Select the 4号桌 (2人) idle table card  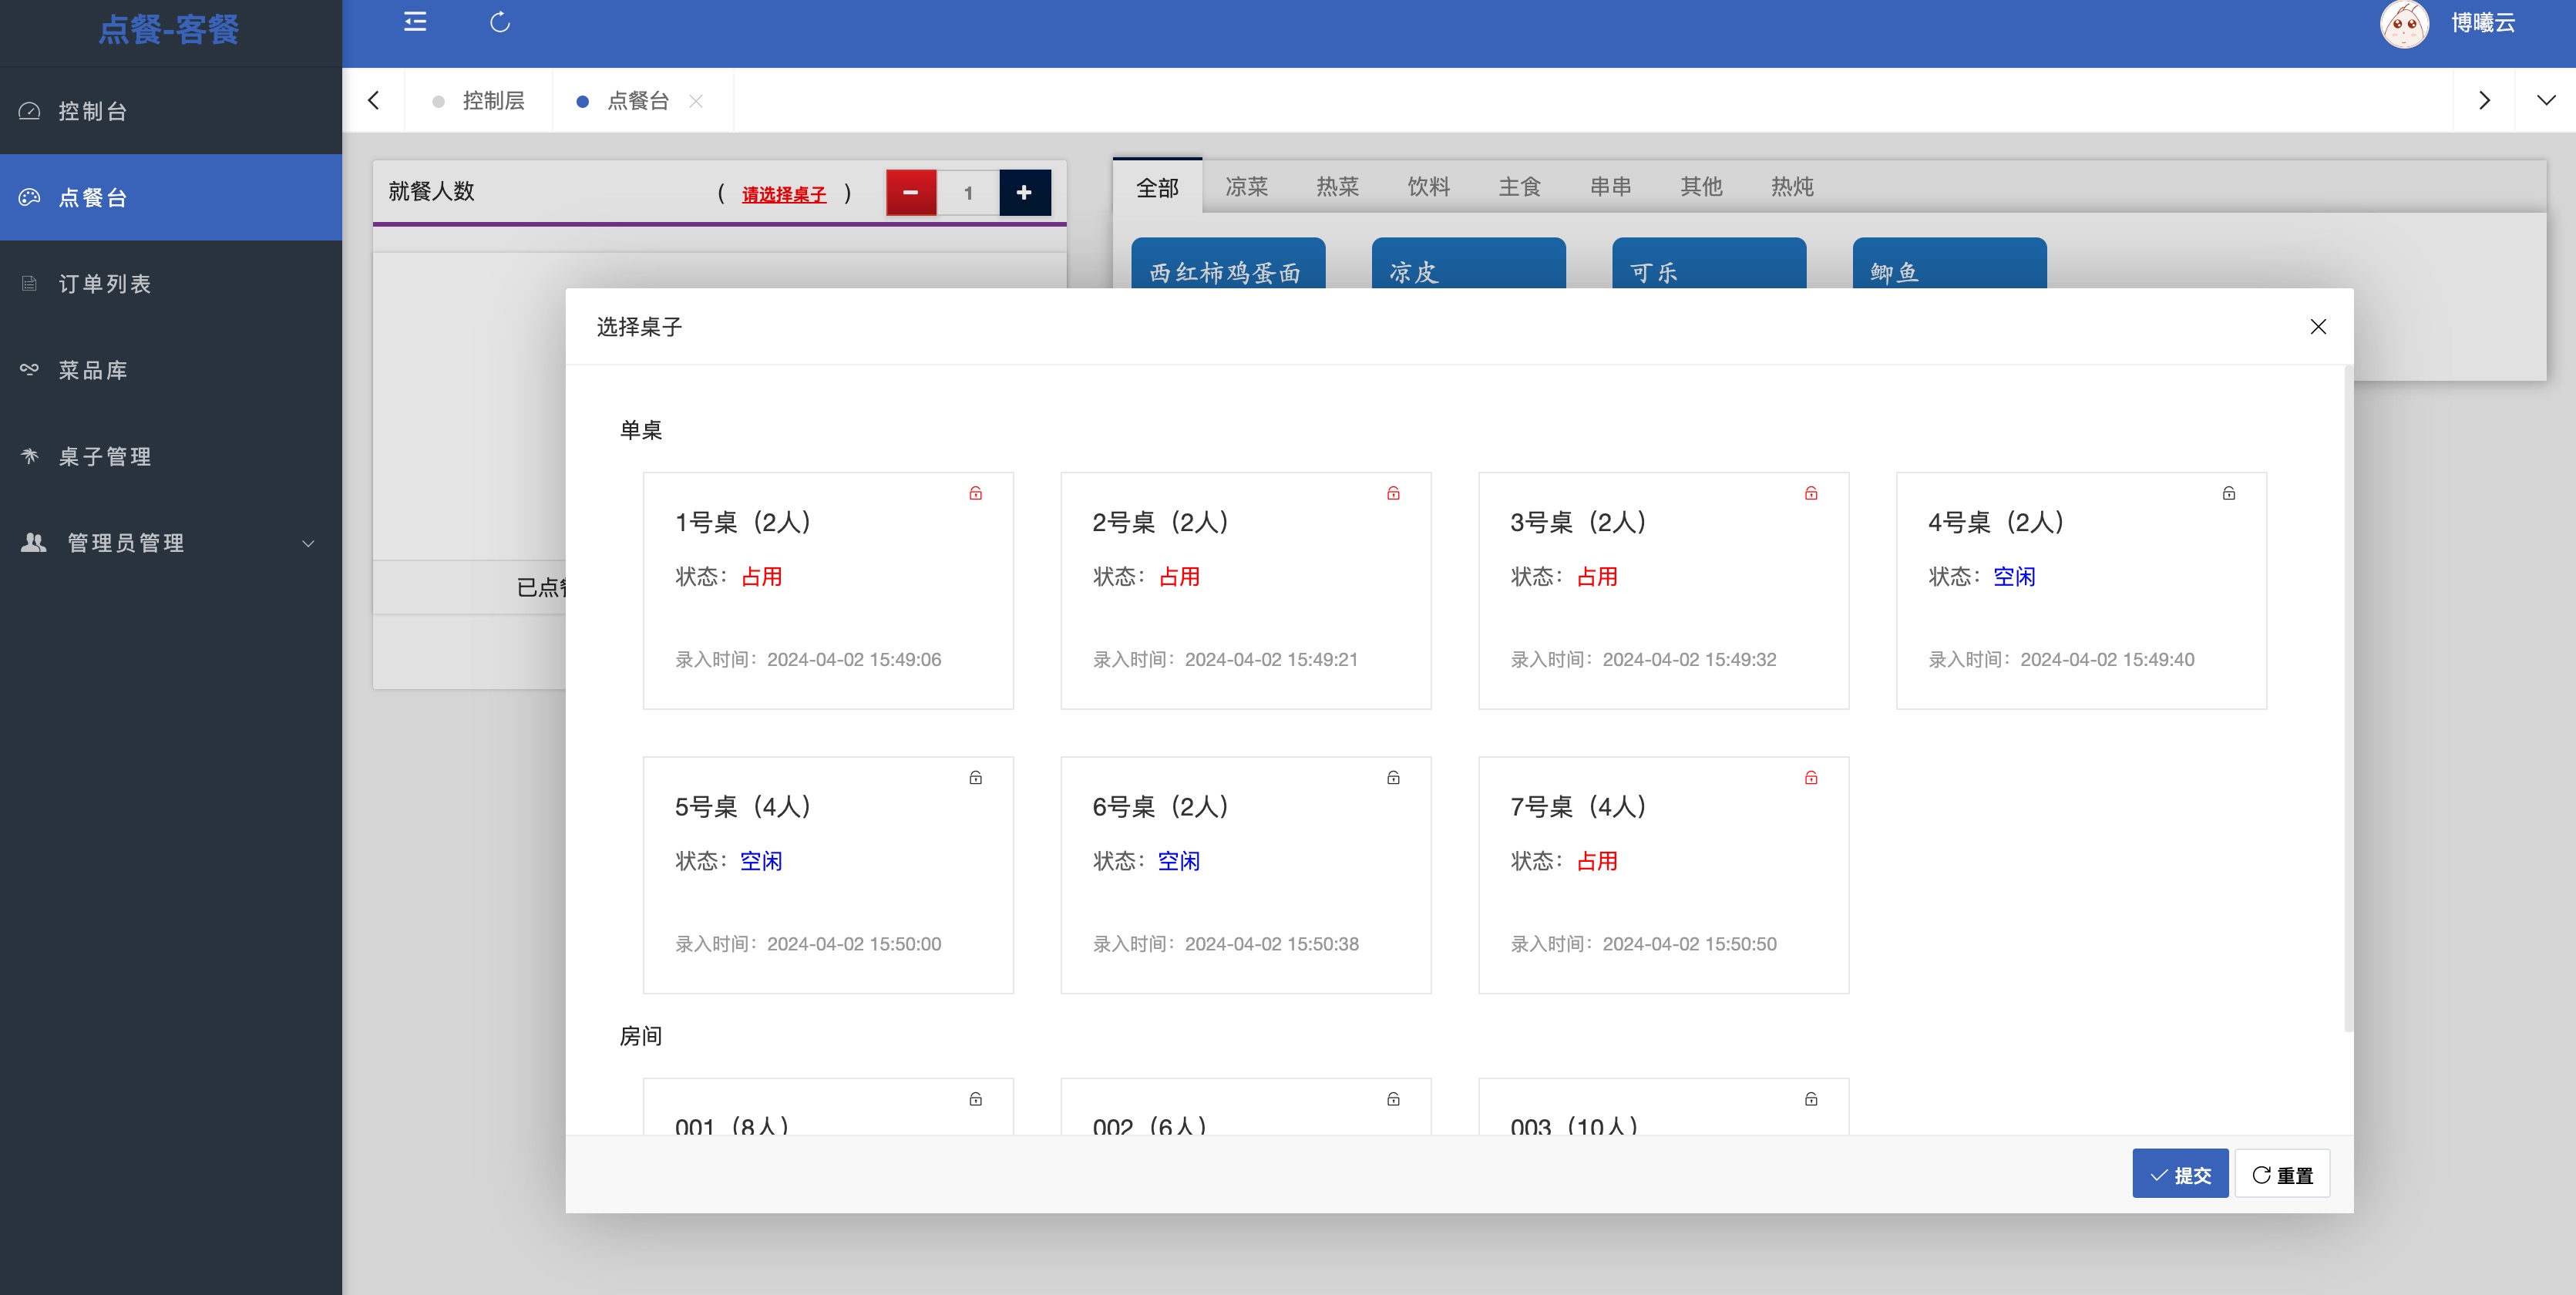[2081, 591]
